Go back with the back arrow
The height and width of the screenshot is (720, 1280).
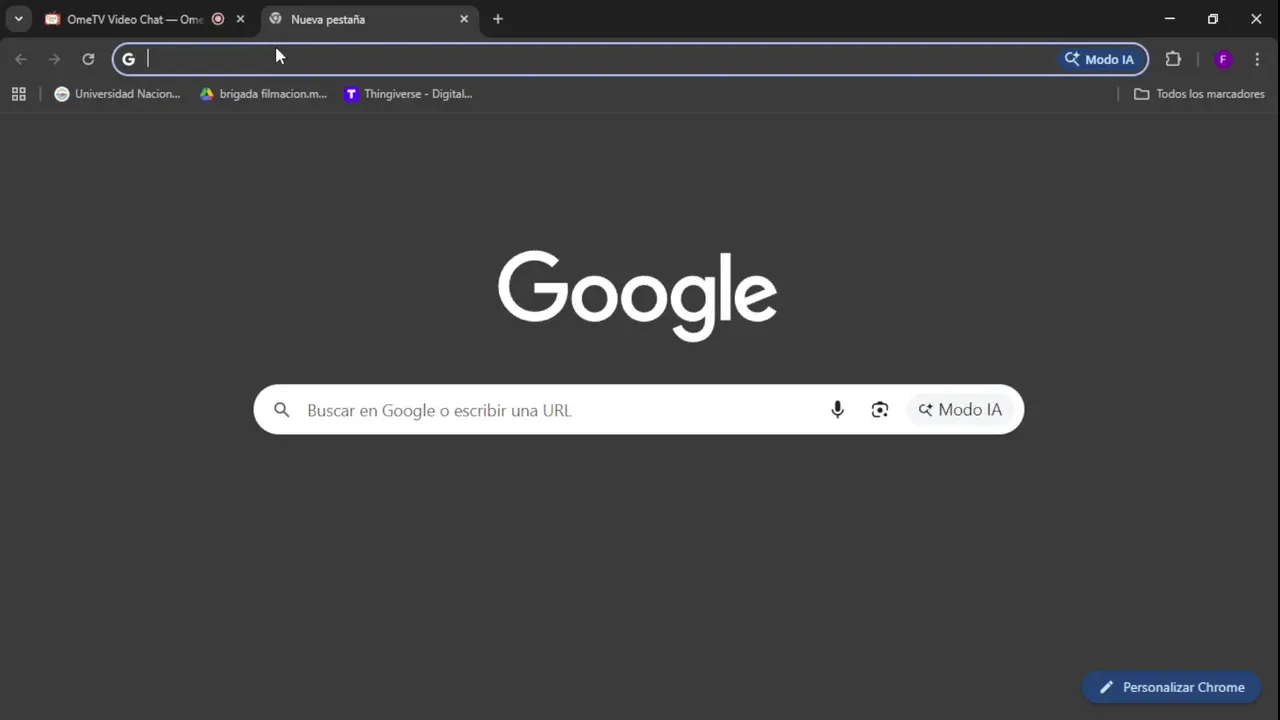click(x=21, y=59)
